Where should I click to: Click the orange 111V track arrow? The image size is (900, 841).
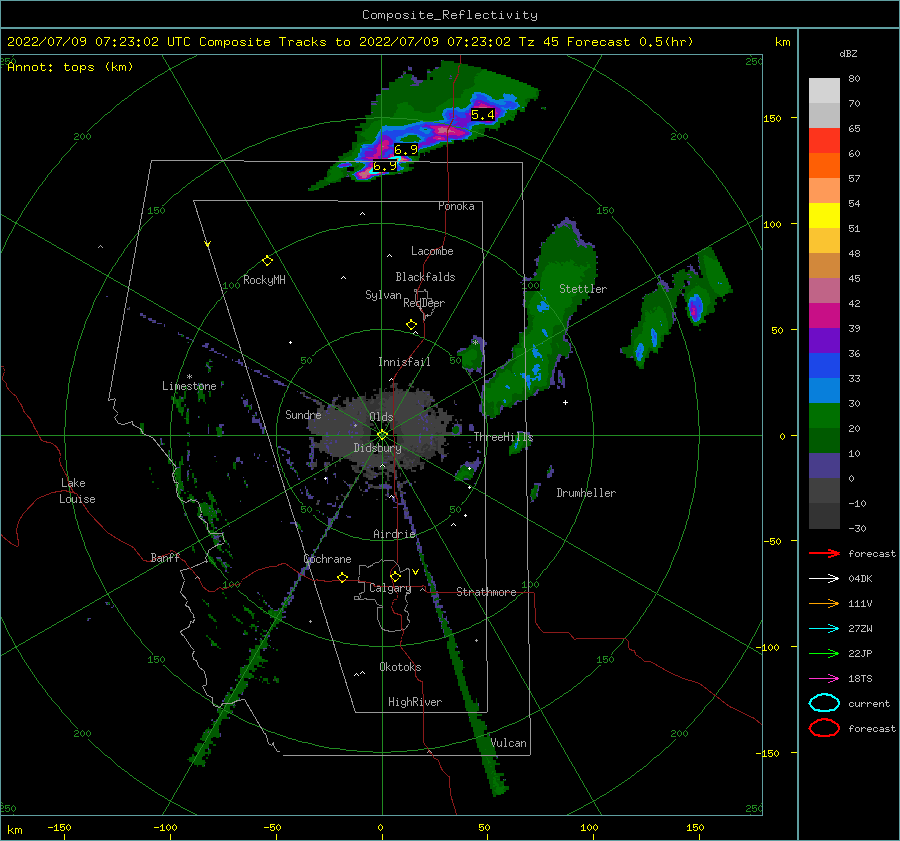pyautogui.click(x=824, y=603)
